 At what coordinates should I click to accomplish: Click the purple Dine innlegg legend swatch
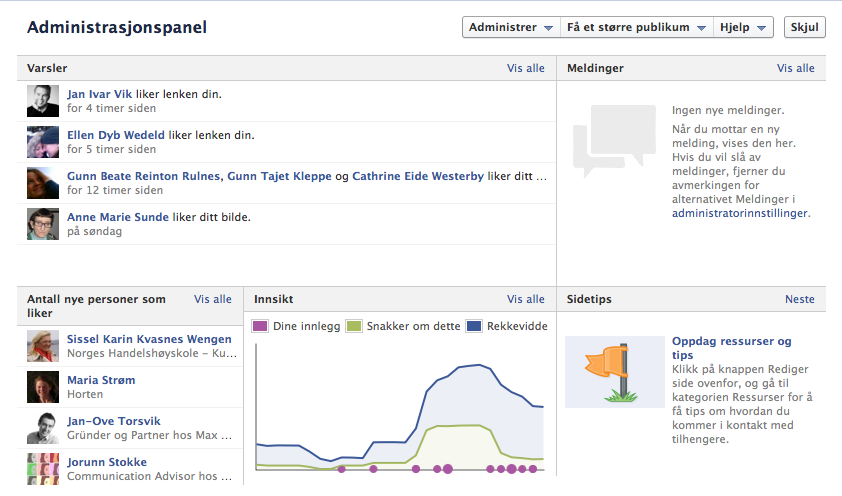(x=261, y=326)
